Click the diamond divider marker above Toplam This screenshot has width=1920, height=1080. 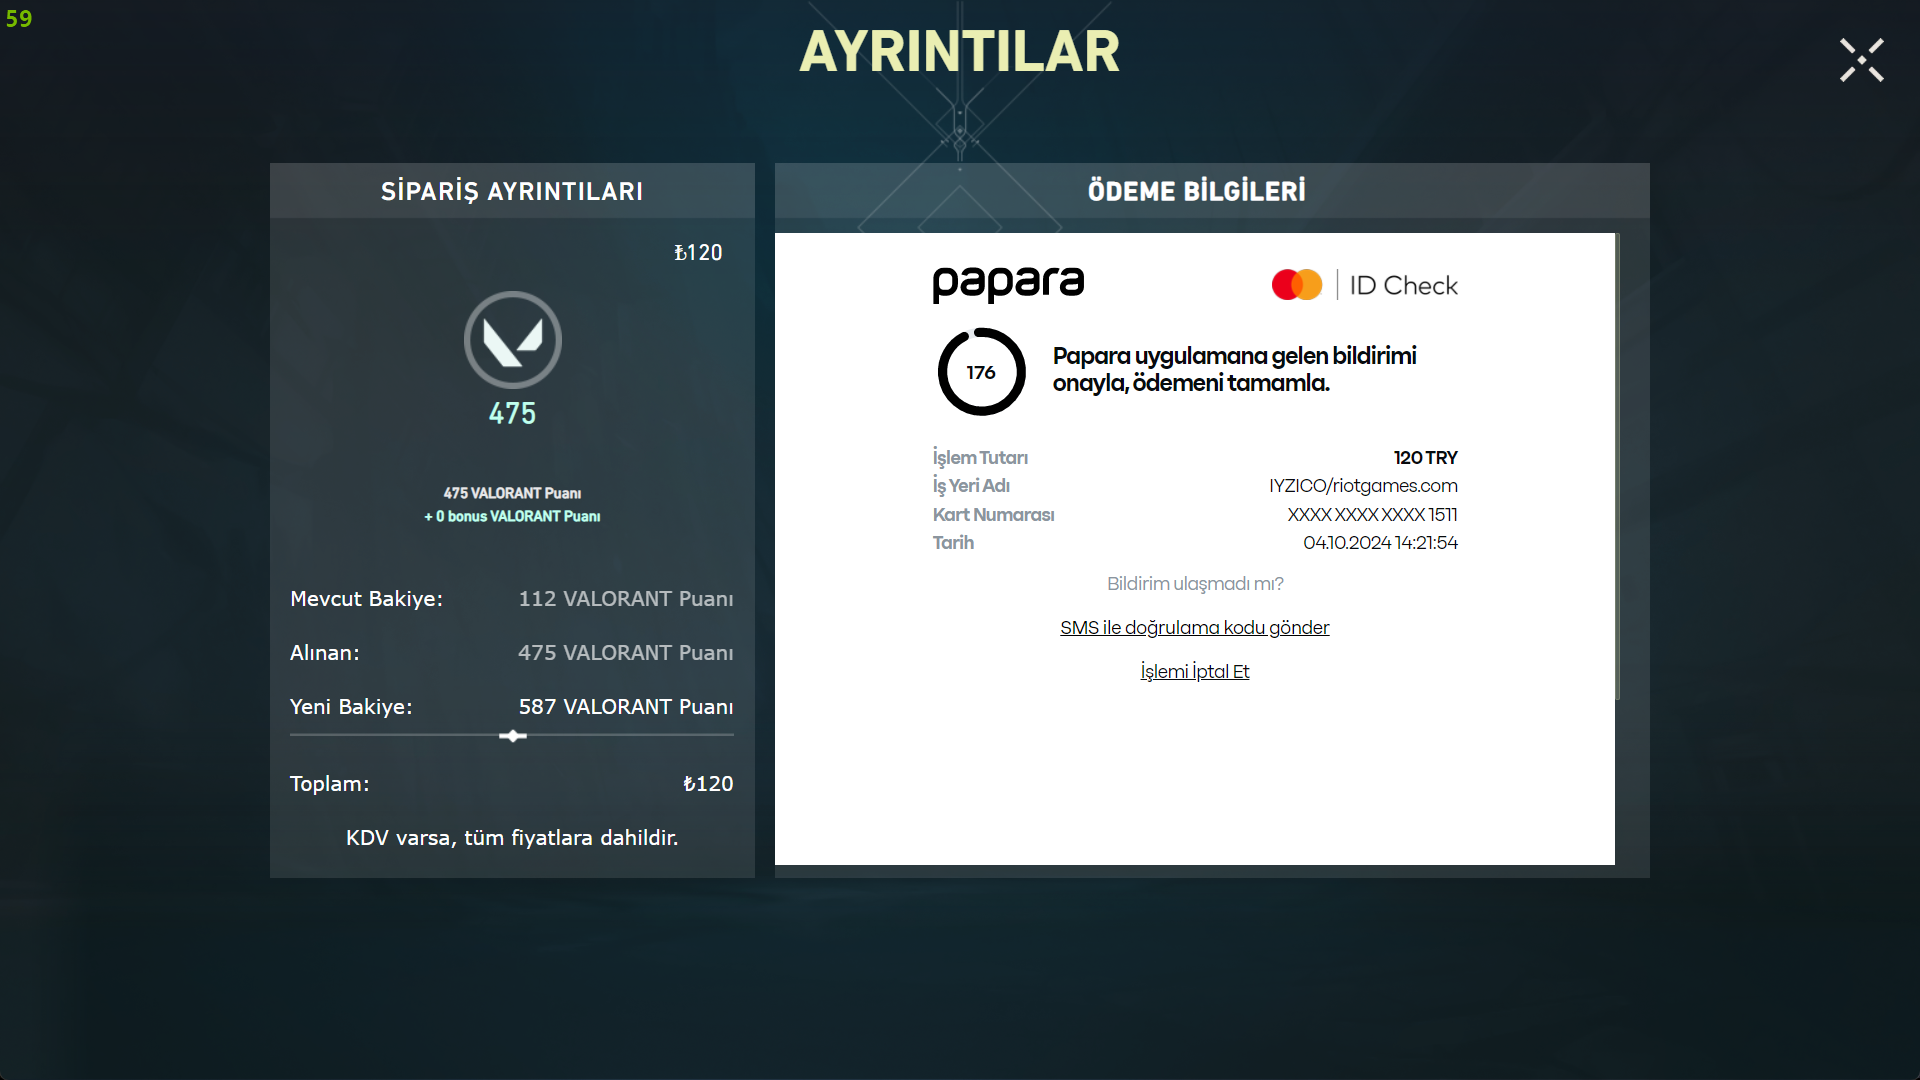coord(513,736)
